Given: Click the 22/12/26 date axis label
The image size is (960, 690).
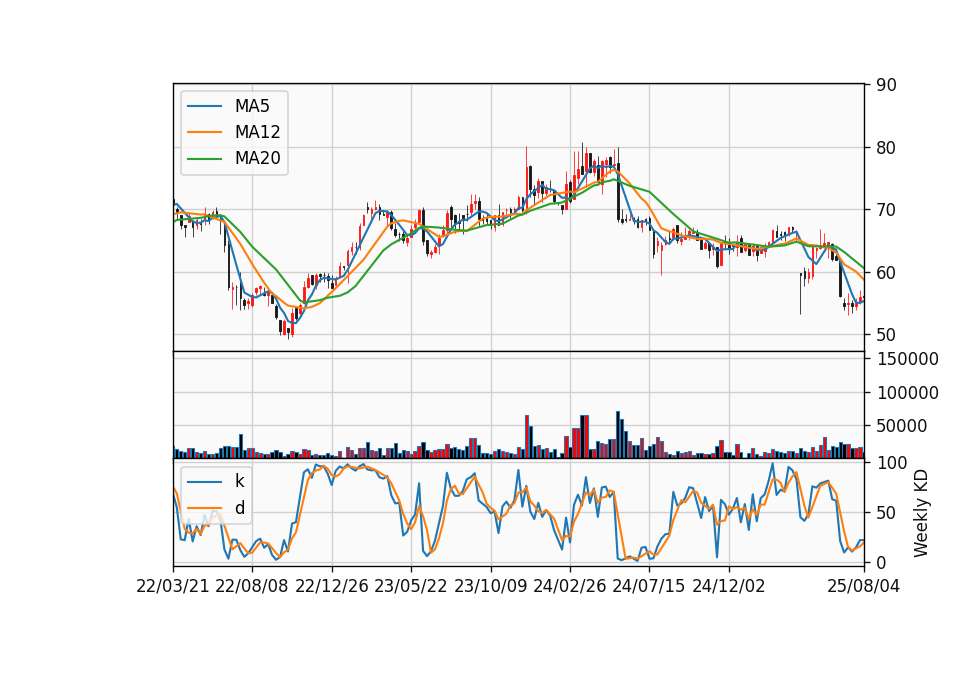Looking at the screenshot, I should tap(332, 587).
